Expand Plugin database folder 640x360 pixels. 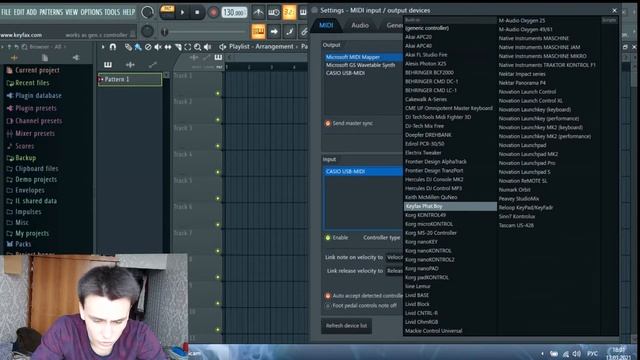click(34, 96)
